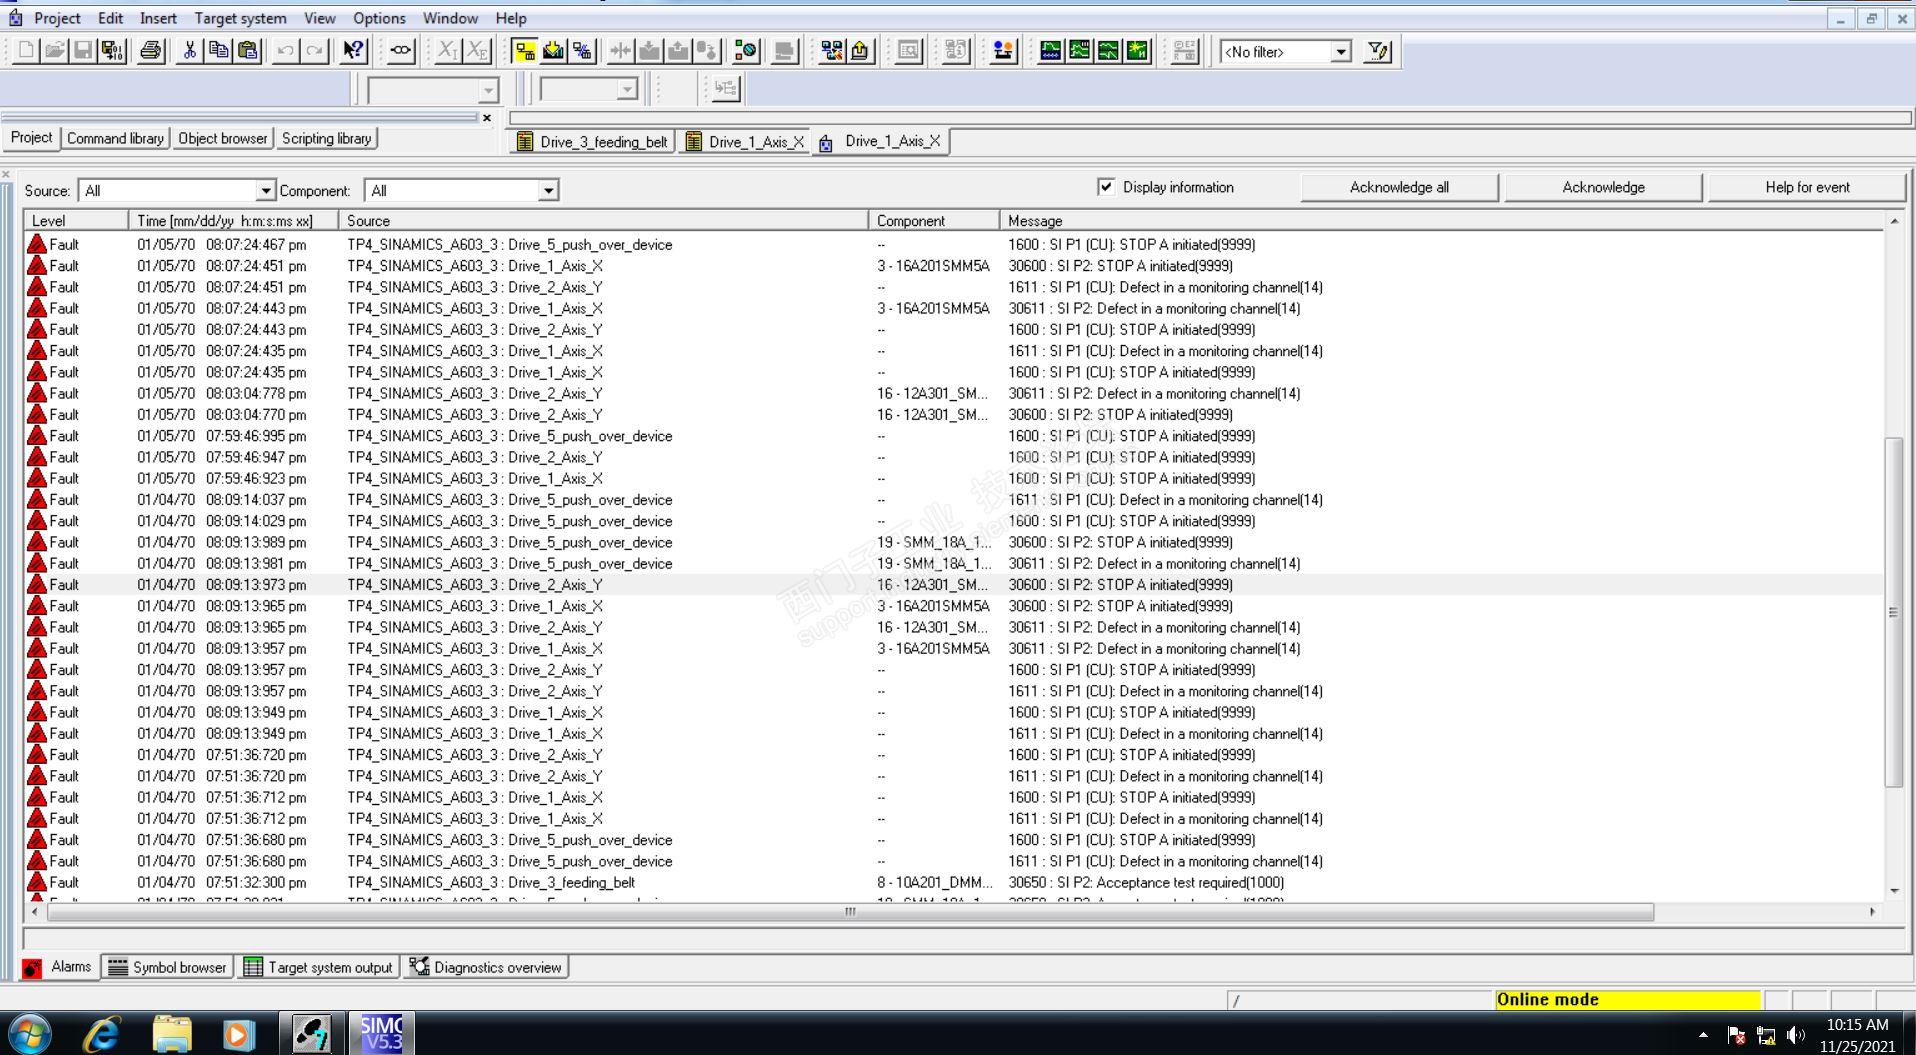
Task: Click the accessible nodes network icon
Action: tap(831, 51)
